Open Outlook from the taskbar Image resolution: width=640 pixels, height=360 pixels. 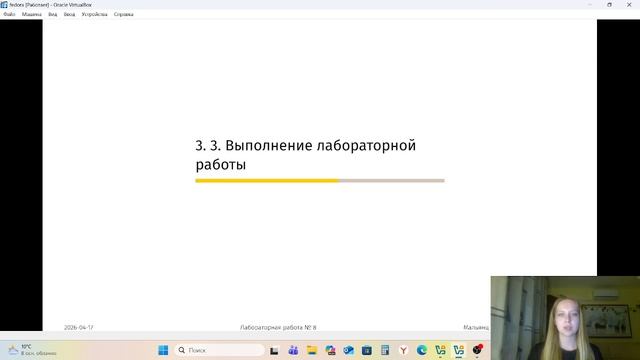click(348, 350)
